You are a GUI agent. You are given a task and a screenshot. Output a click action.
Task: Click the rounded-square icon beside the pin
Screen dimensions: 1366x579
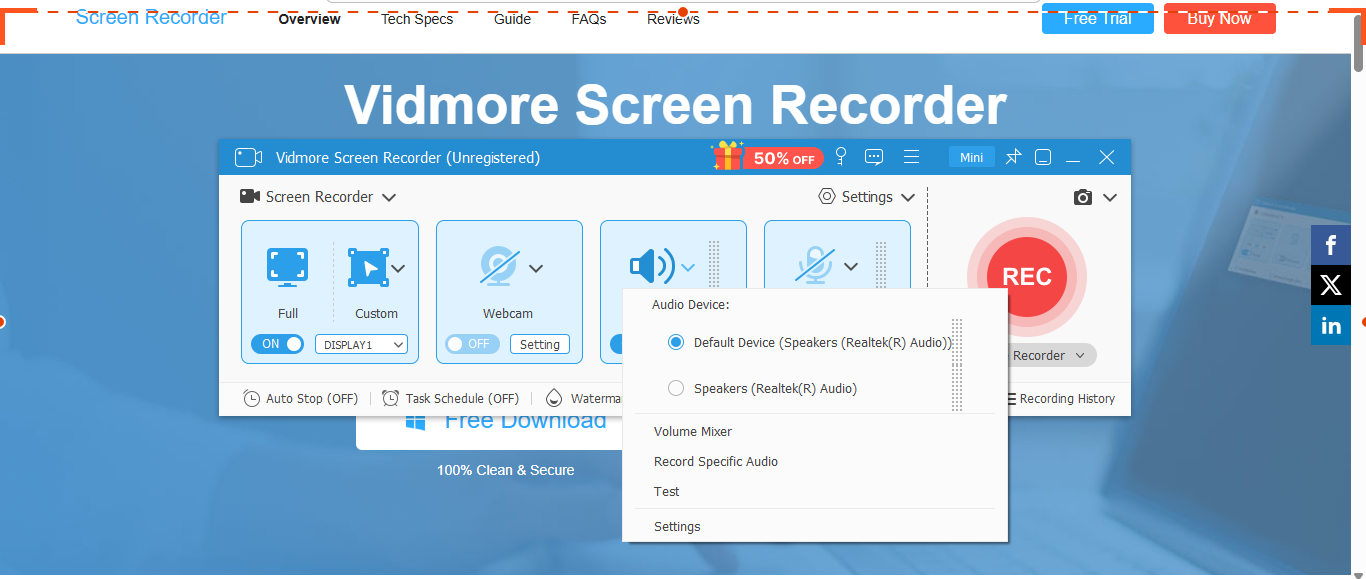pos(1043,157)
